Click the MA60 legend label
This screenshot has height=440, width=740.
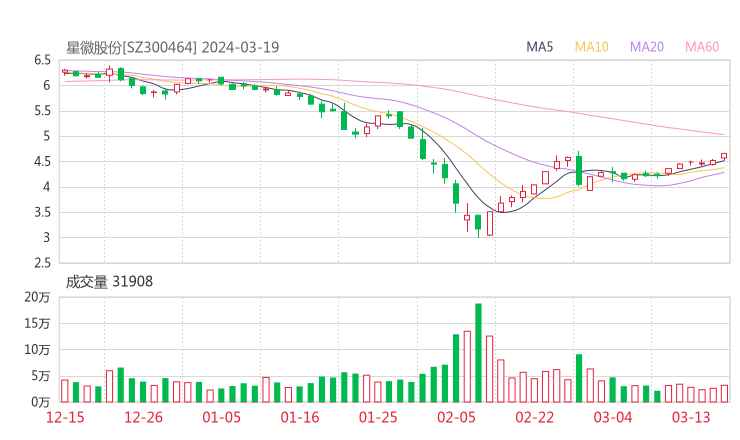click(x=702, y=47)
